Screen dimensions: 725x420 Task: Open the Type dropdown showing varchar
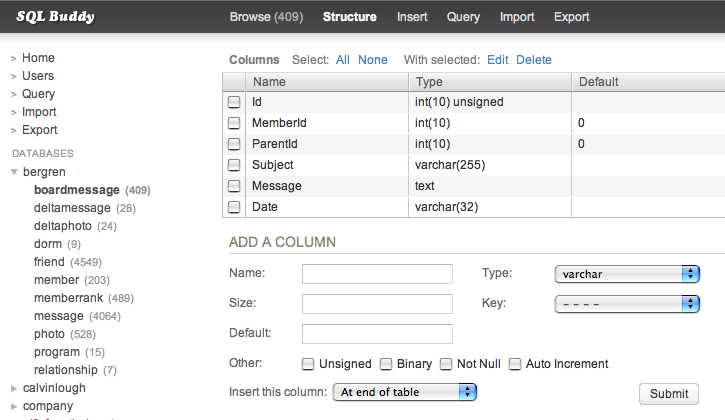tap(626, 273)
